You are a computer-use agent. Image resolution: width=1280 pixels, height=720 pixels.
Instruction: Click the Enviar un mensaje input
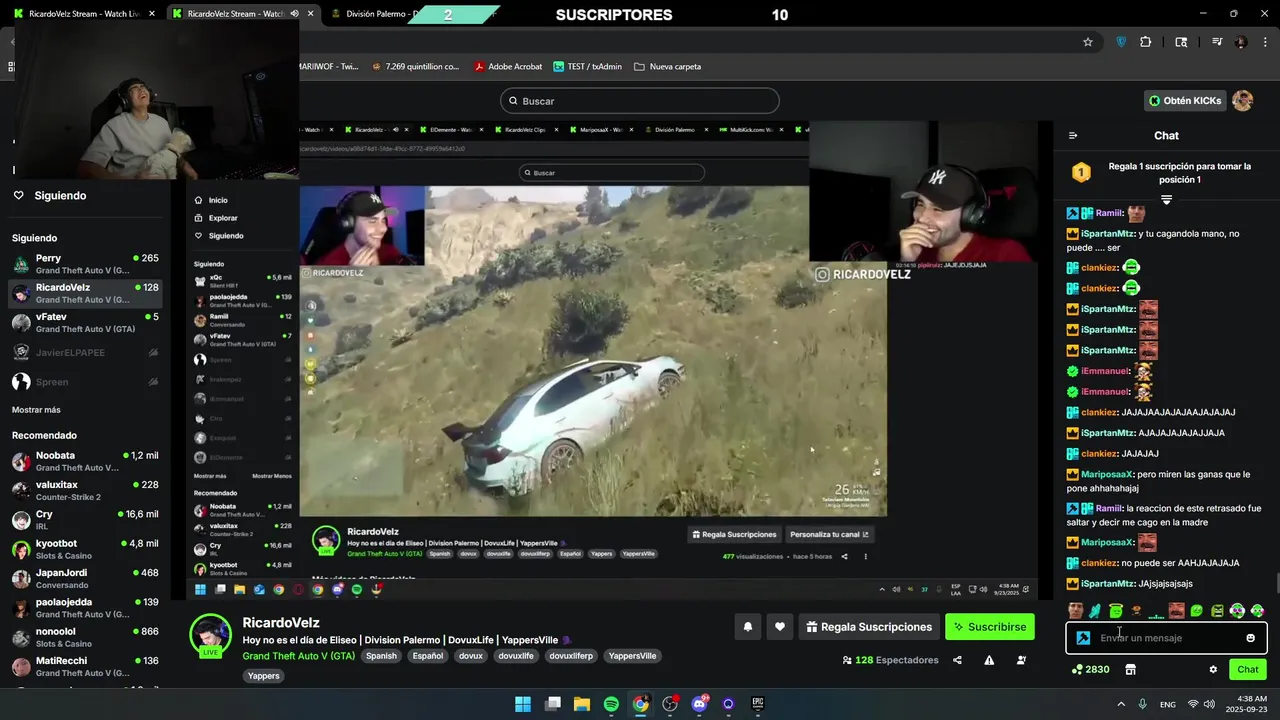[1167, 638]
